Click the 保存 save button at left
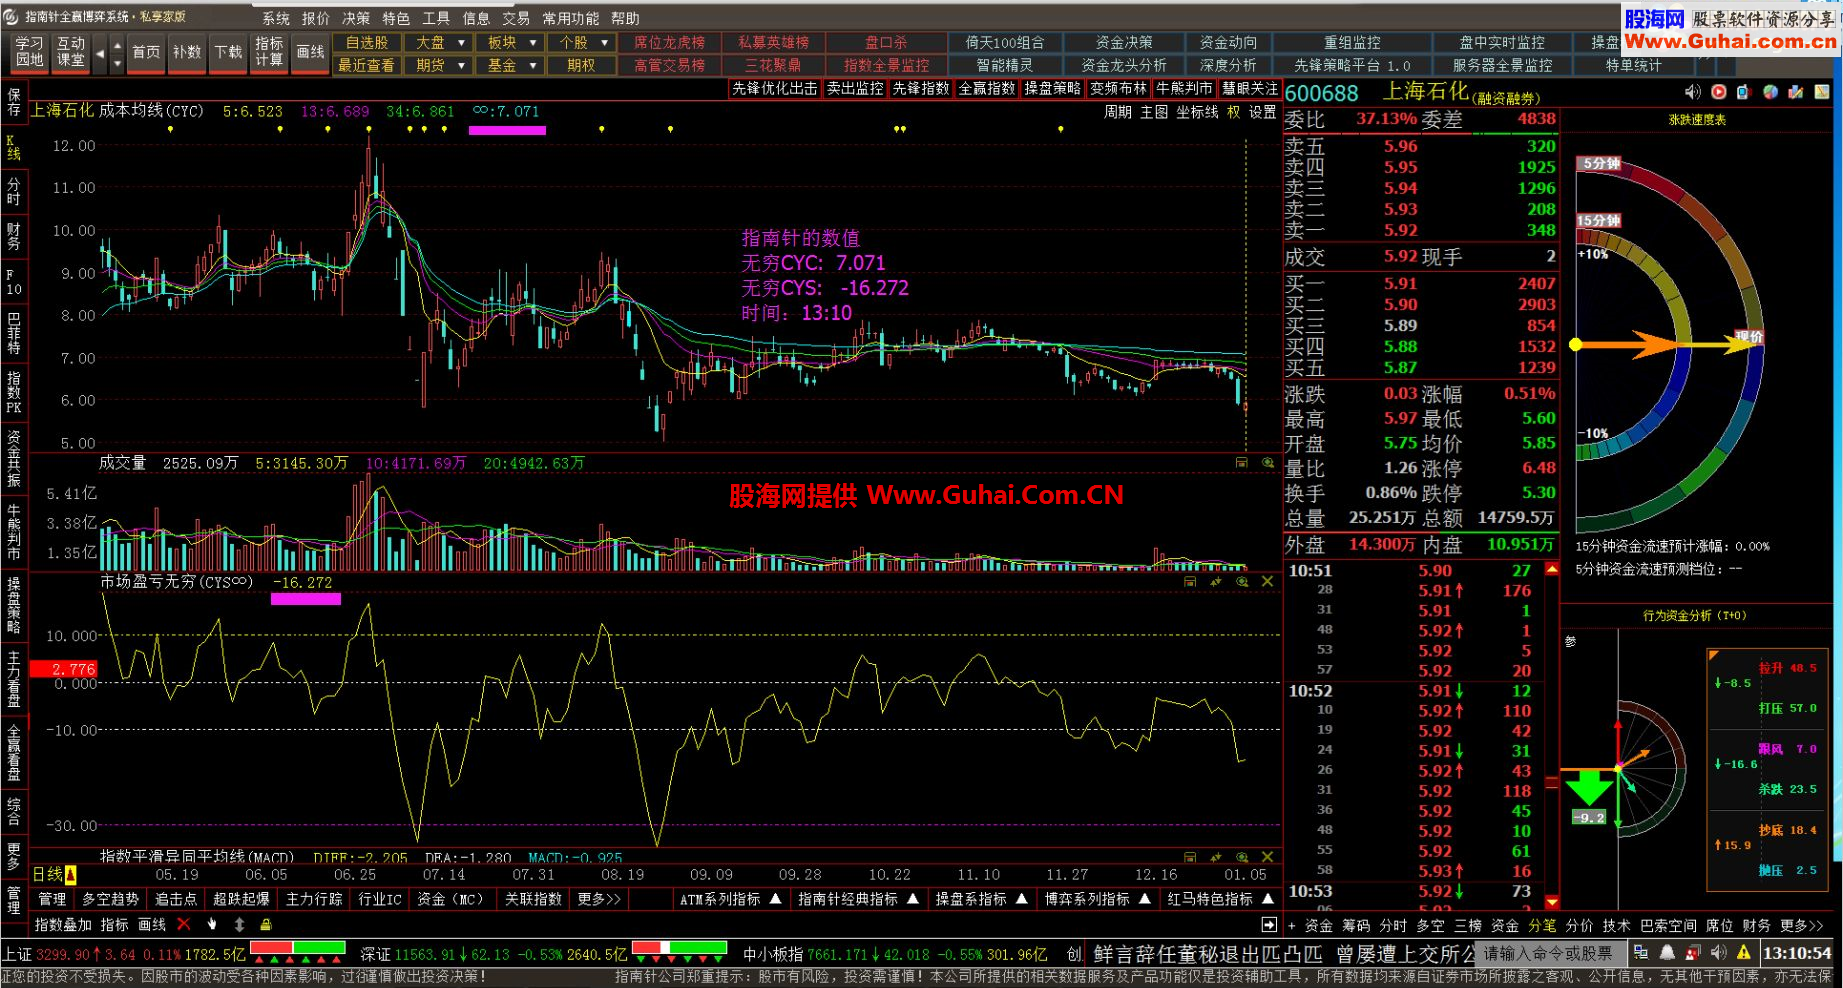This screenshot has height=988, width=1843. [x=14, y=100]
